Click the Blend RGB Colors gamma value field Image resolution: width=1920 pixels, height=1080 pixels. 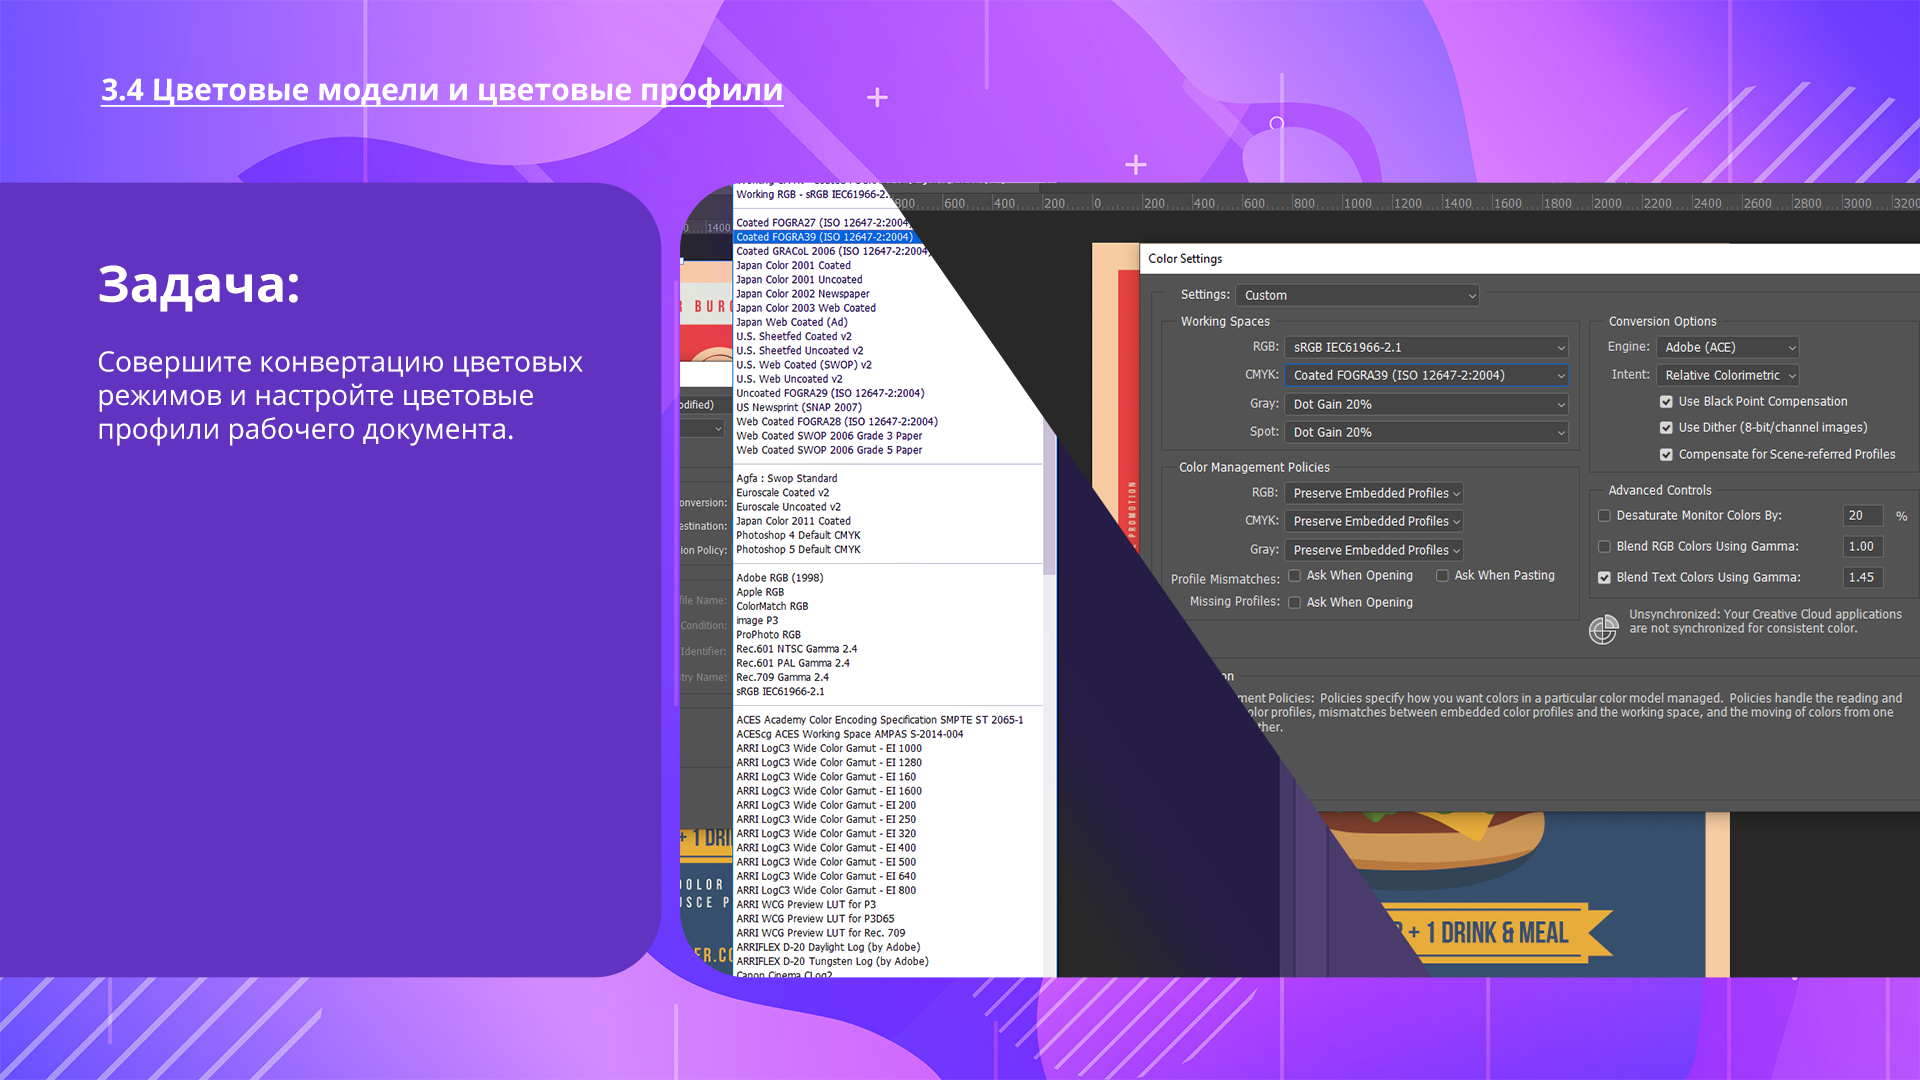tap(1862, 547)
